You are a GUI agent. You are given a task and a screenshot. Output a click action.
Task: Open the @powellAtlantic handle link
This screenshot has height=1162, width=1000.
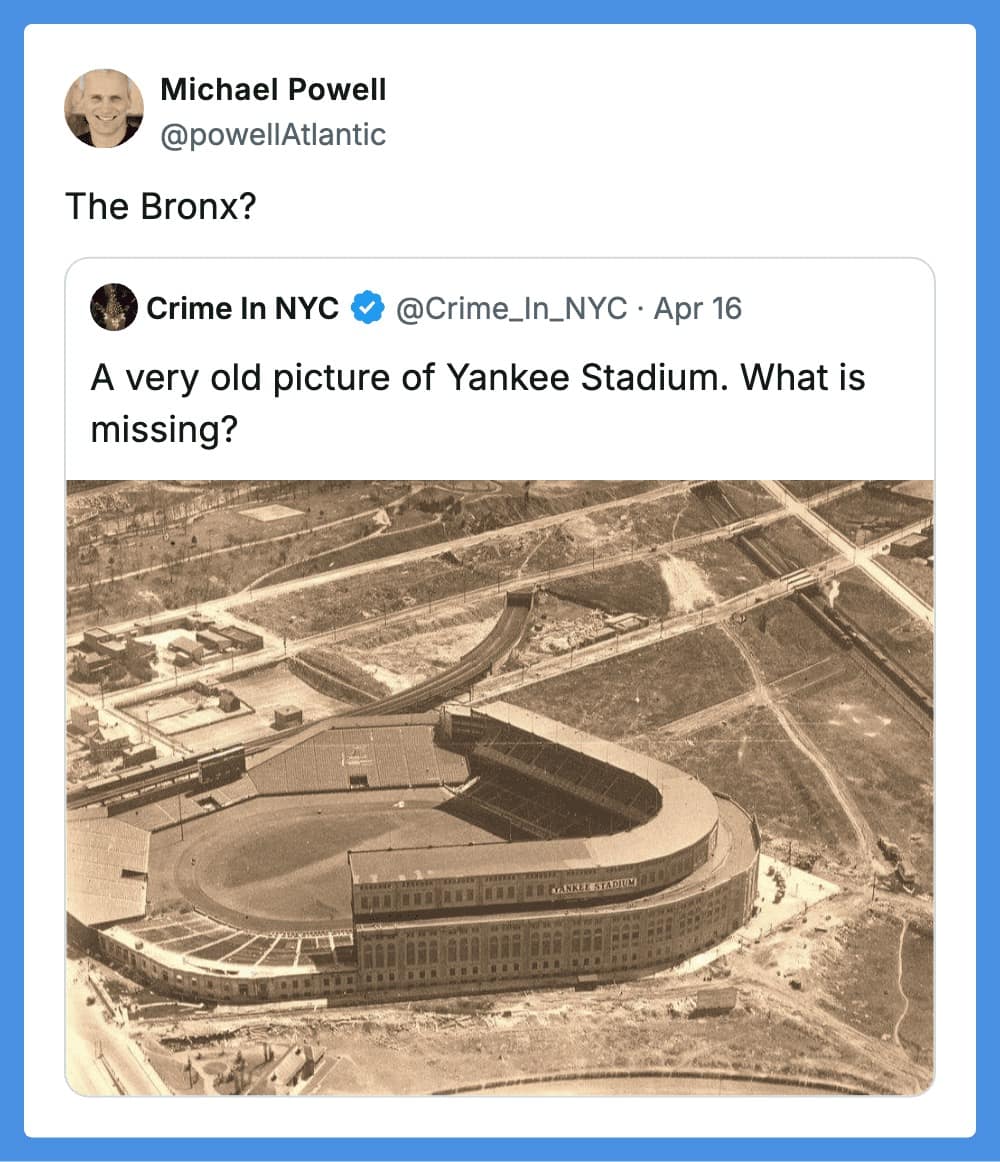(x=272, y=135)
